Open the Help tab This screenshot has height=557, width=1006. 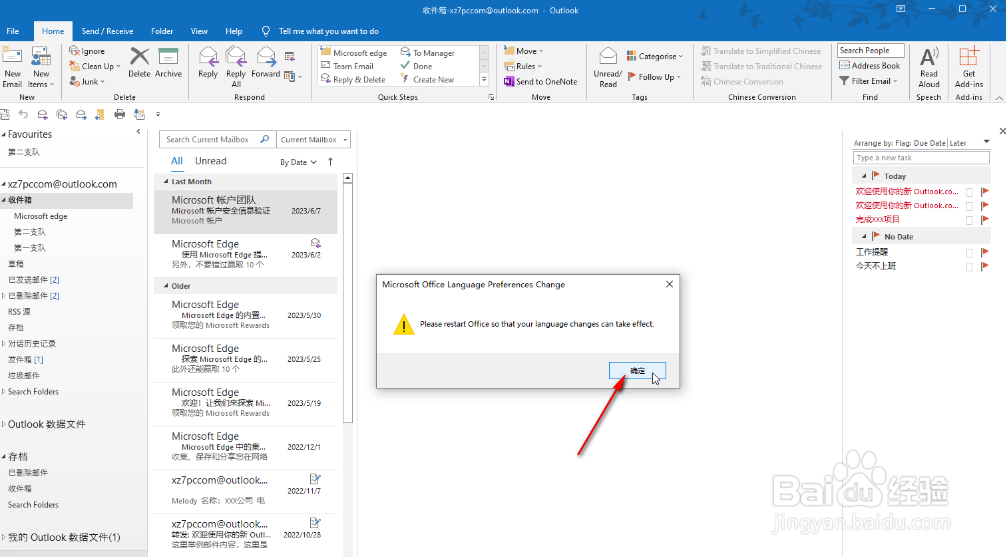234,31
